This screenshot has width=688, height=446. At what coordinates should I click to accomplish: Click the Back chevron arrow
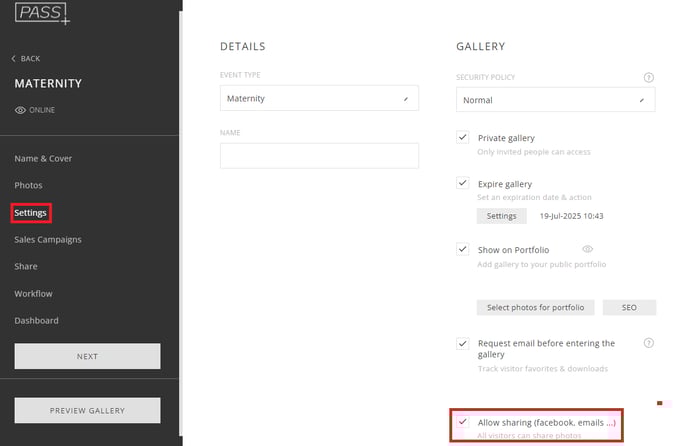(13, 58)
